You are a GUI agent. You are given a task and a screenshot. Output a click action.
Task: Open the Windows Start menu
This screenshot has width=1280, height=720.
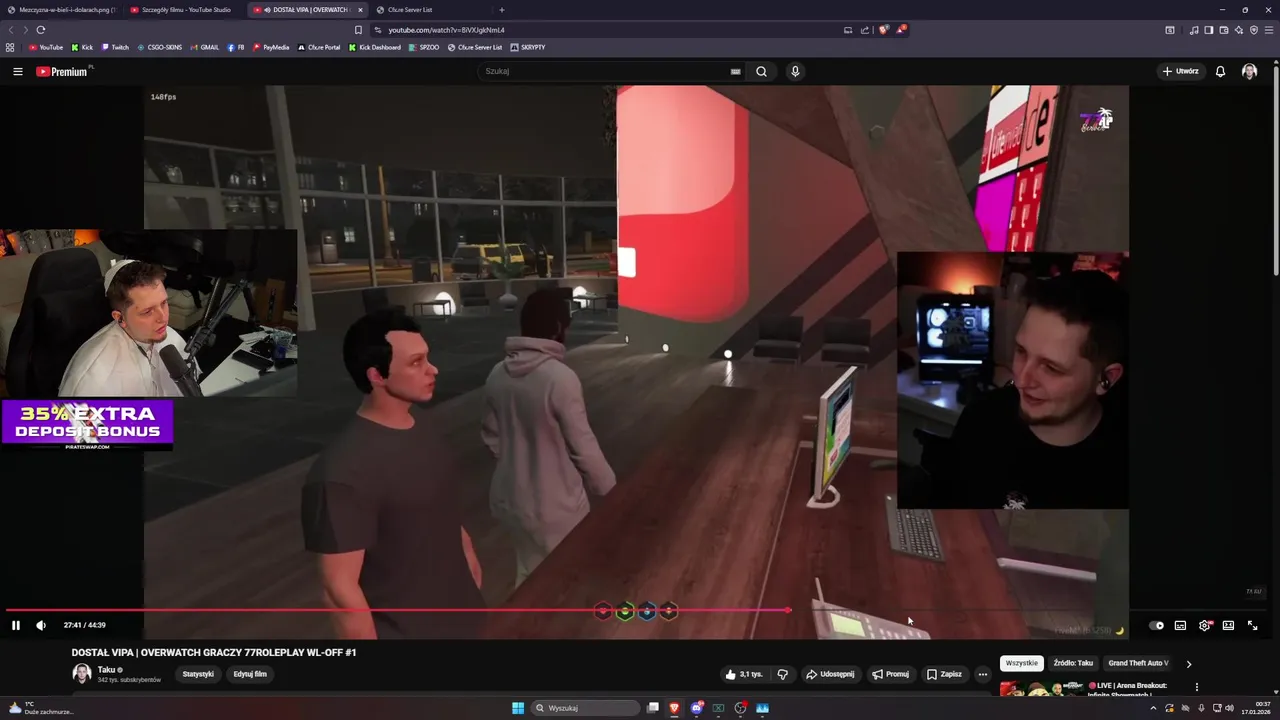[x=518, y=708]
